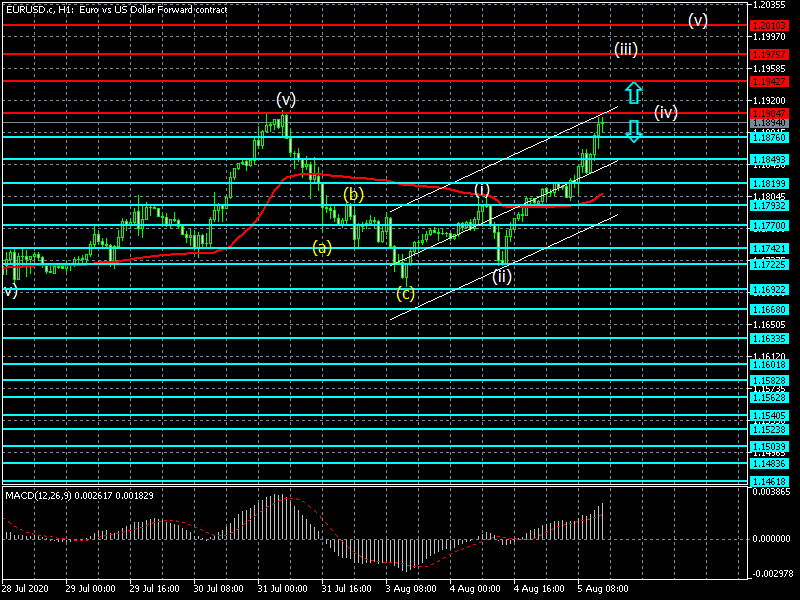Screen dimensions: 800x600
Task: Click the yellow (b) wave label
Action: point(353,194)
